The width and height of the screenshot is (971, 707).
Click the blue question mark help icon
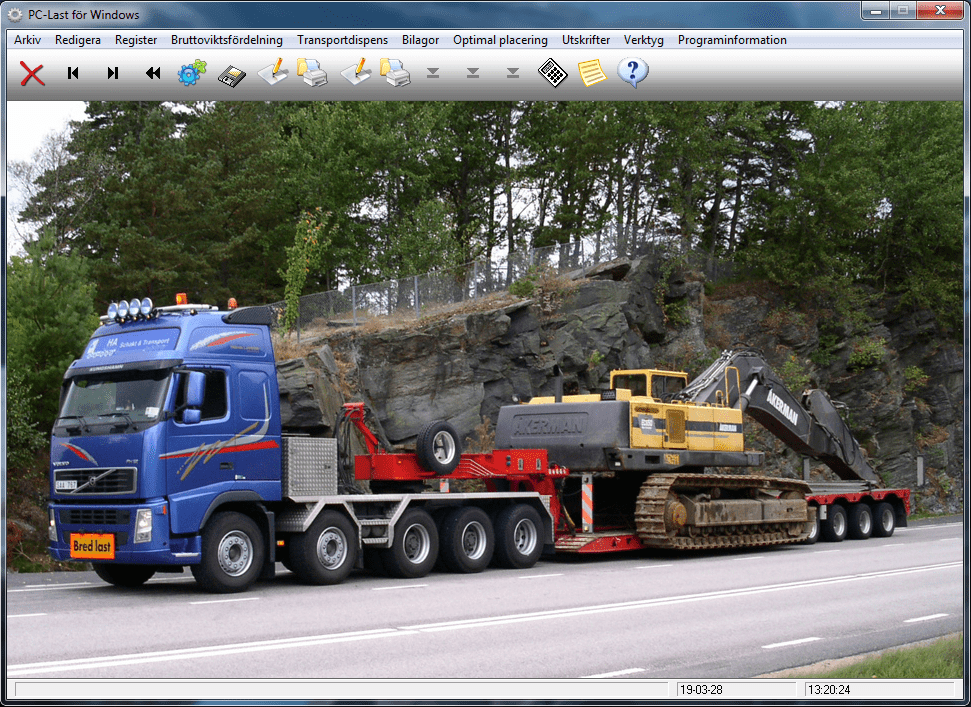[632, 72]
